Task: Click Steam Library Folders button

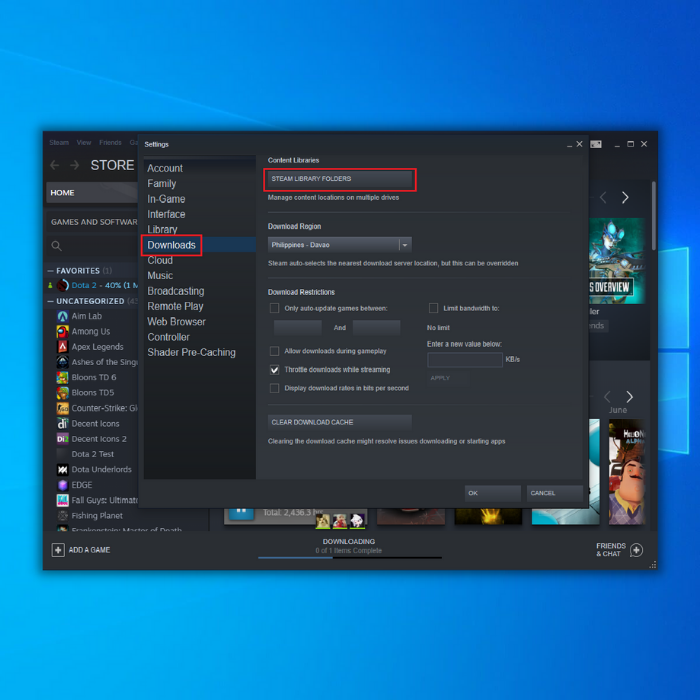Action: pos(340,179)
